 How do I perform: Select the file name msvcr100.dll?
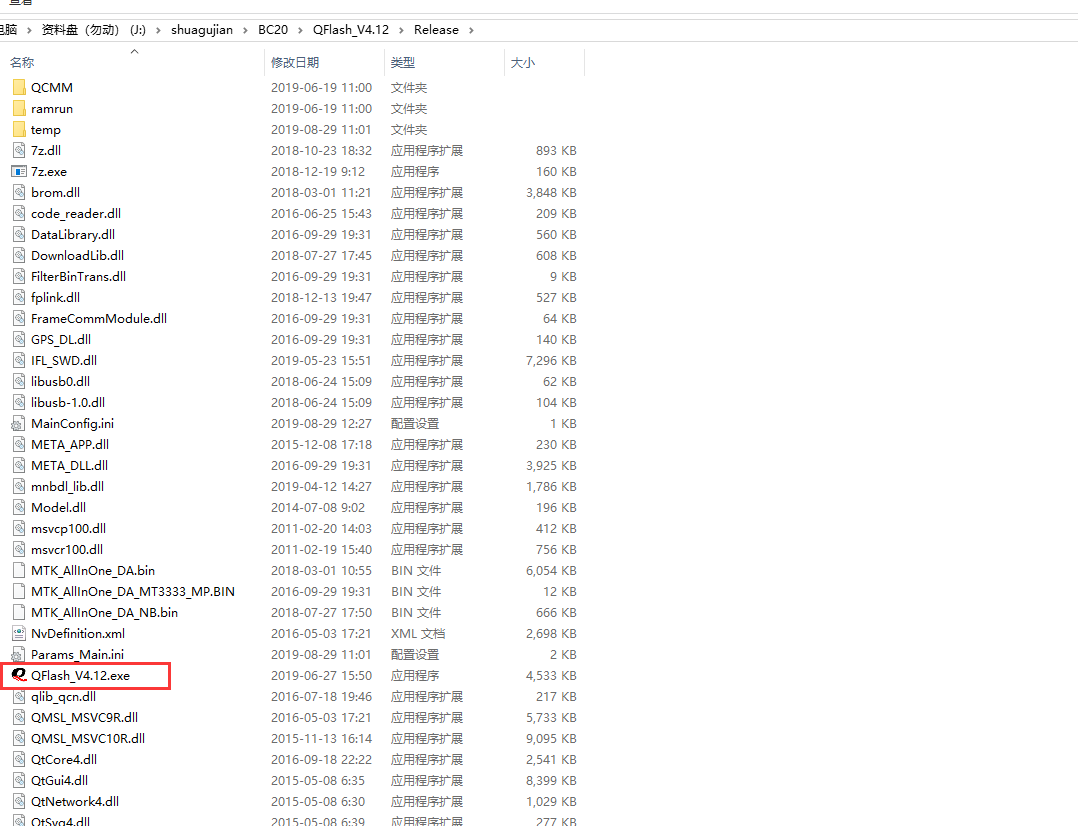(x=67, y=550)
